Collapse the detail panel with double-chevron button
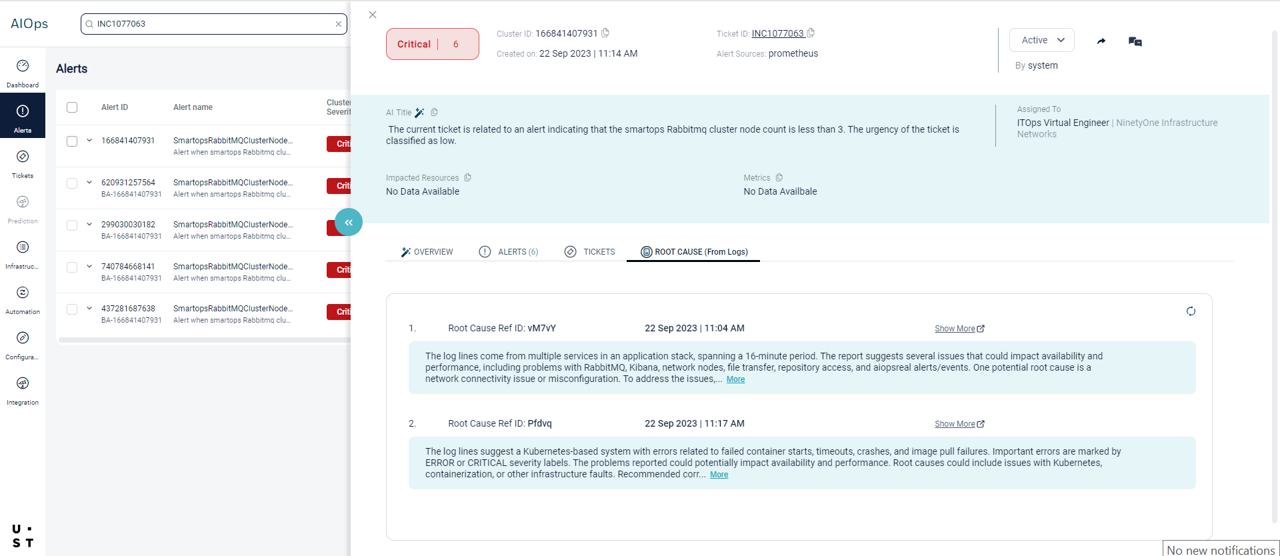The width and height of the screenshot is (1280, 556). point(348,222)
